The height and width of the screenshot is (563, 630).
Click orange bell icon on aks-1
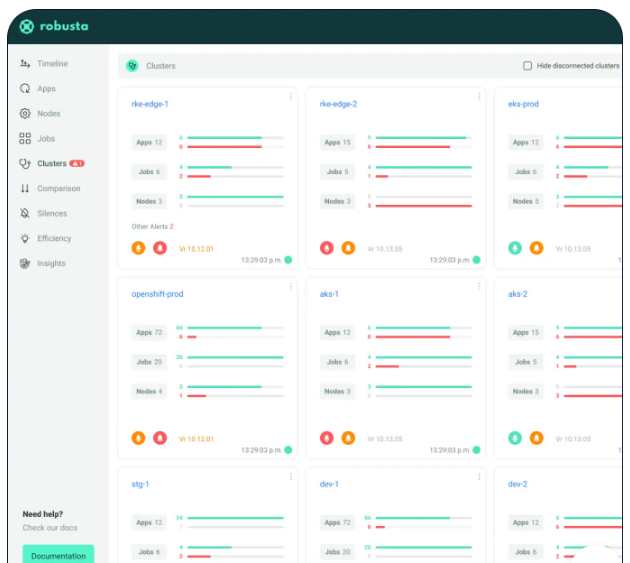click(348, 438)
